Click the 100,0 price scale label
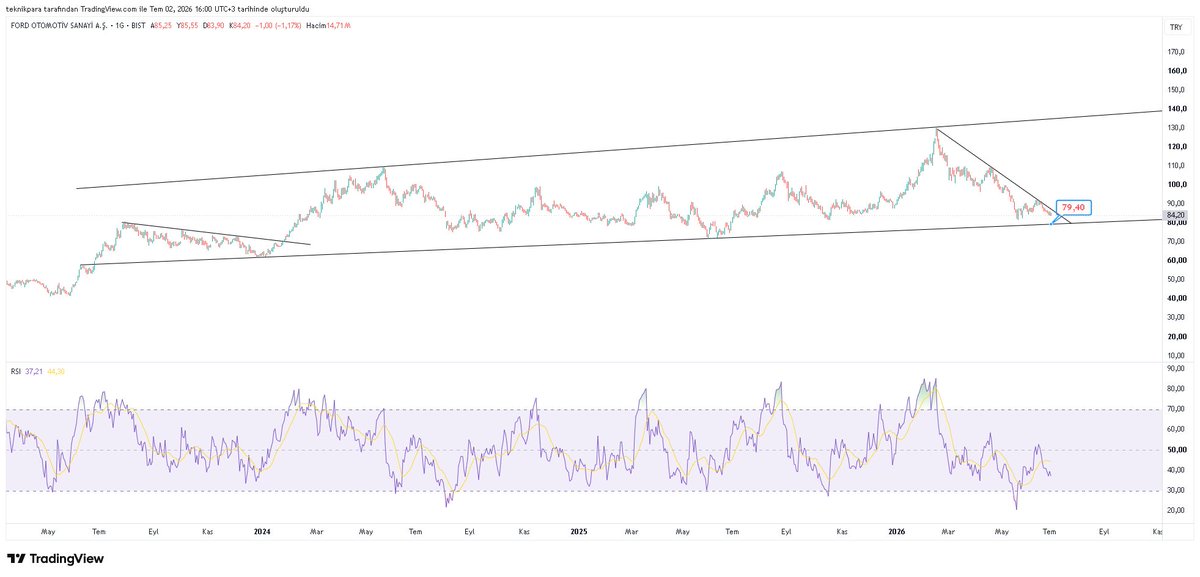Screen dimensions: 1200x577 click(x=1175, y=185)
